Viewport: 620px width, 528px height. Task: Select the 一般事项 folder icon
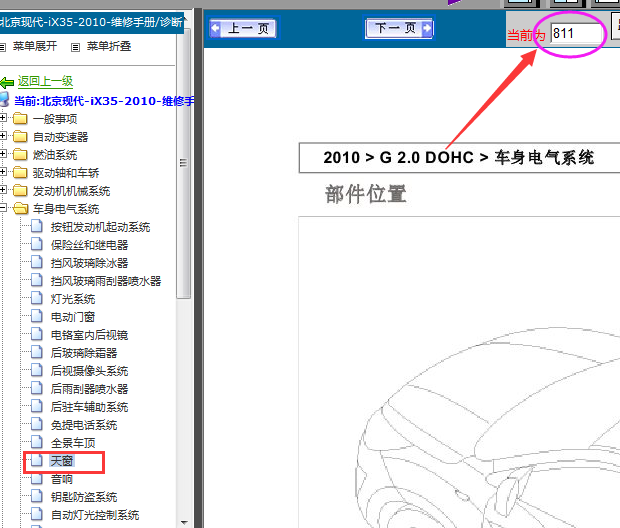(x=20, y=118)
